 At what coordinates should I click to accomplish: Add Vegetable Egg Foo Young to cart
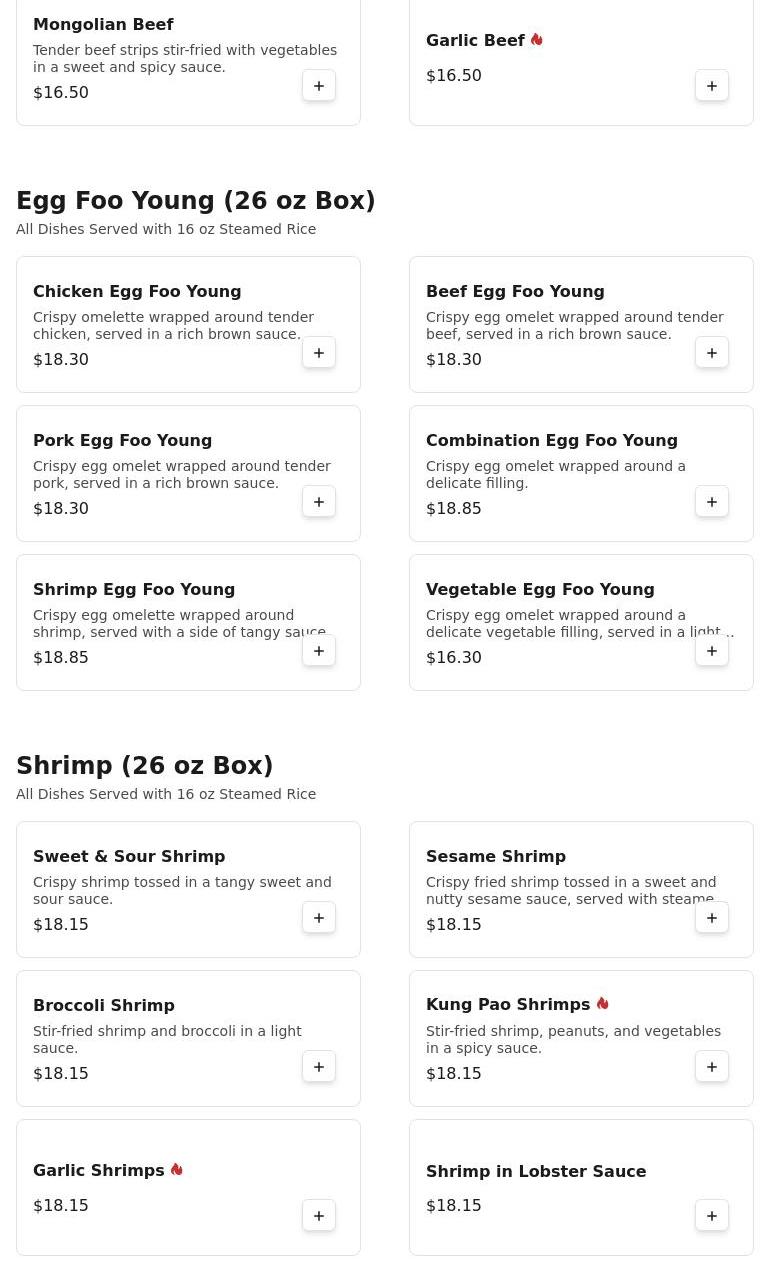click(712, 651)
